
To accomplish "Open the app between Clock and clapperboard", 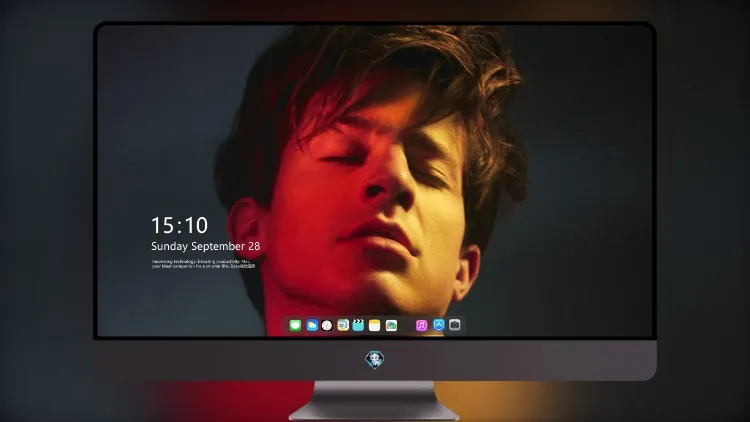I will (x=343, y=325).
